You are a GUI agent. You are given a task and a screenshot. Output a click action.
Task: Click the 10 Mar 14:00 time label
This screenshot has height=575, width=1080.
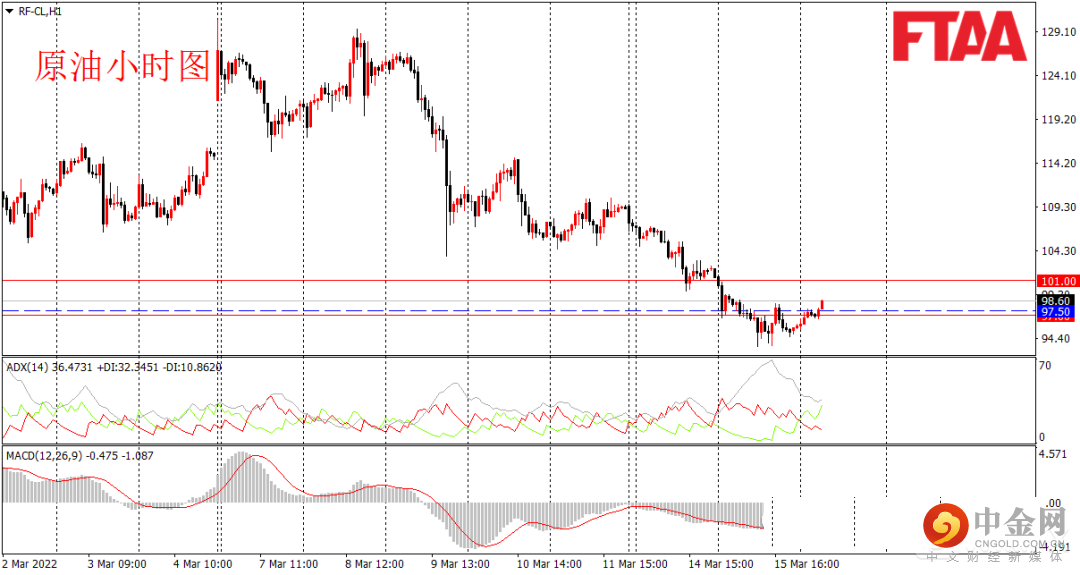[x=549, y=564]
